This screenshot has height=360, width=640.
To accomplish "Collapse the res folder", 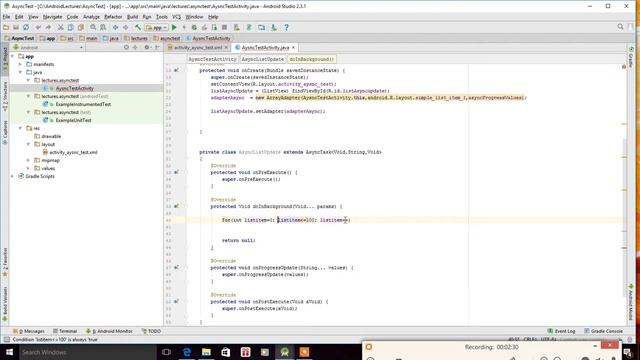I will point(20,128).
